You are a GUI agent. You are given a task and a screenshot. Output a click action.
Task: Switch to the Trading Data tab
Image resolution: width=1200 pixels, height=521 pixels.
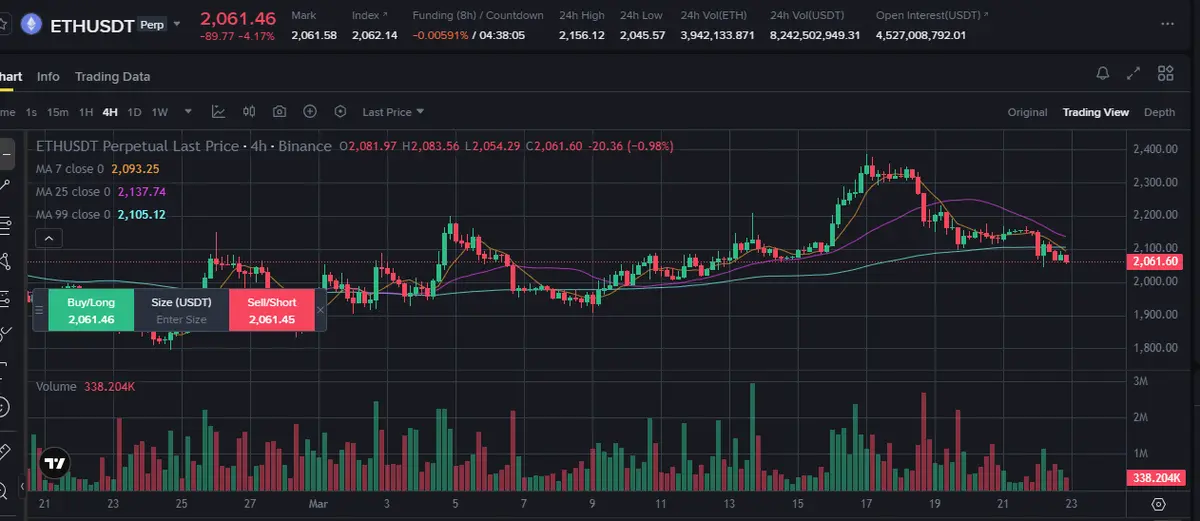(x=112, y=76)
